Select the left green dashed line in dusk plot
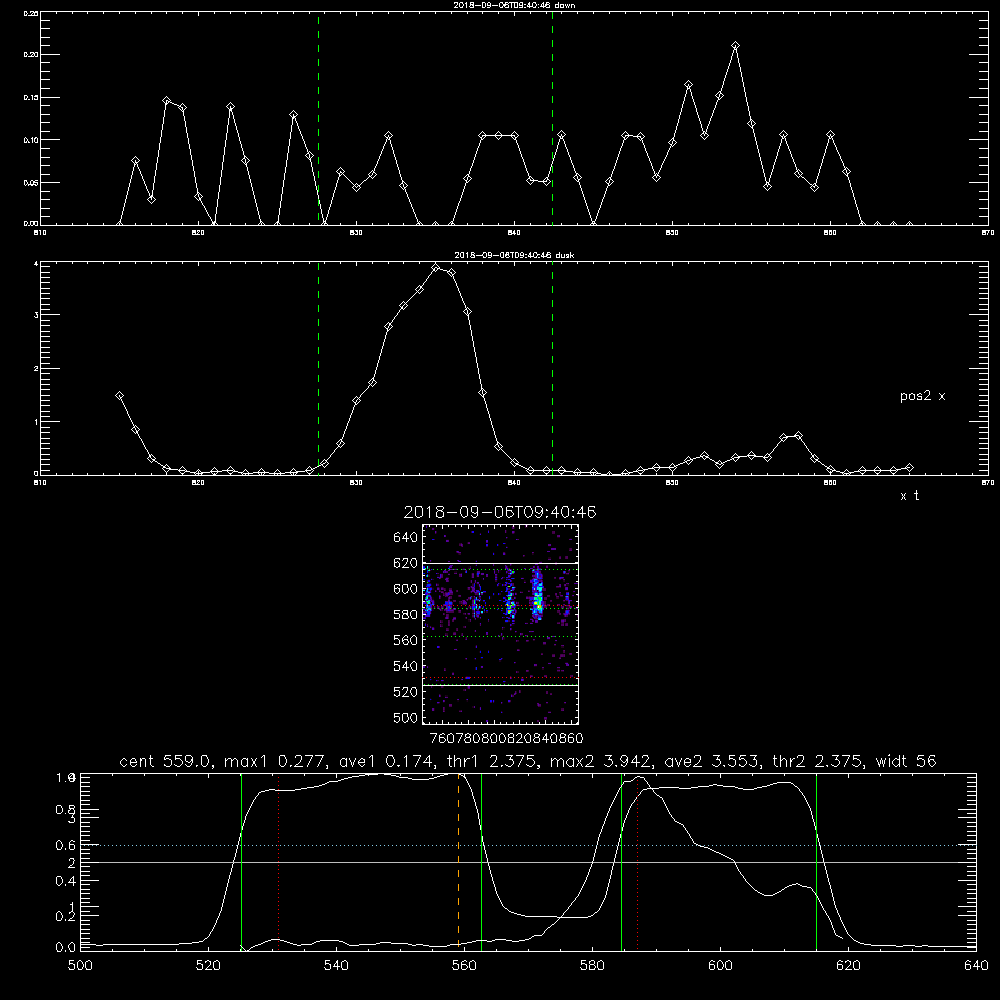 pyautogui.click(x=318, y=368)
